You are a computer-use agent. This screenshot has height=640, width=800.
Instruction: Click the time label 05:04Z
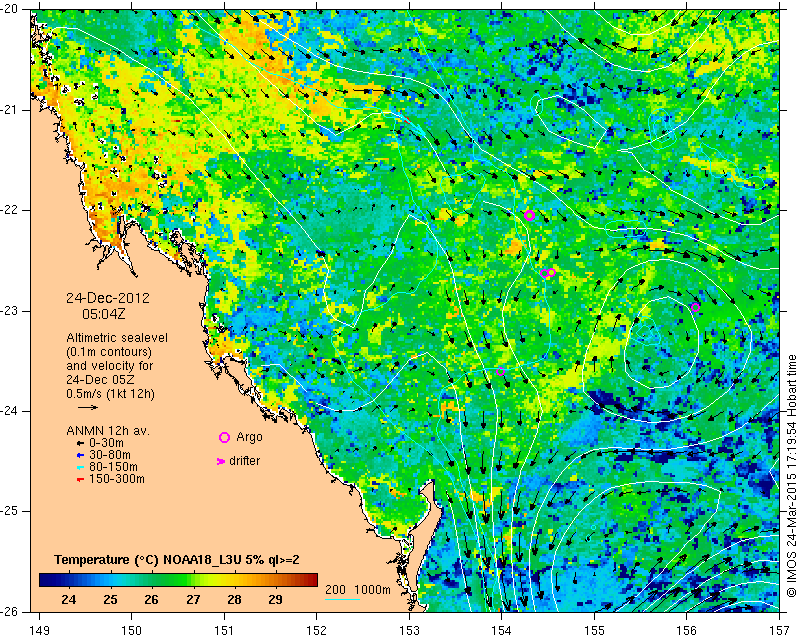pos(104,314)
